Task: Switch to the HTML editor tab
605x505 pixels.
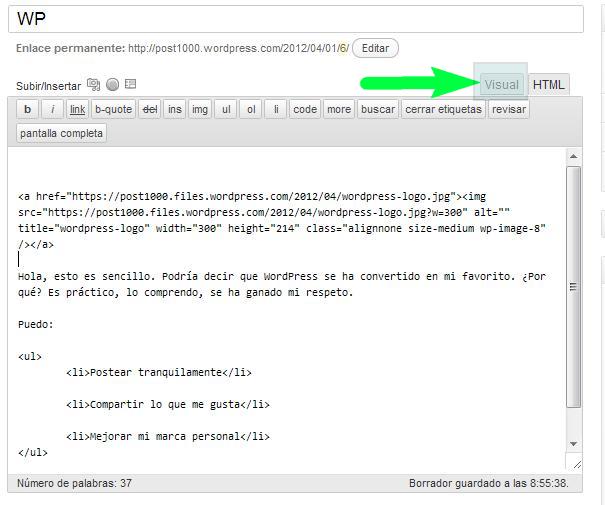Action: click(549, 85)
